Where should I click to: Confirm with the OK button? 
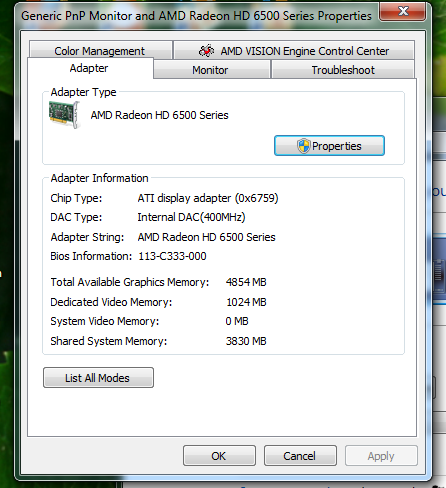[219, 456]
